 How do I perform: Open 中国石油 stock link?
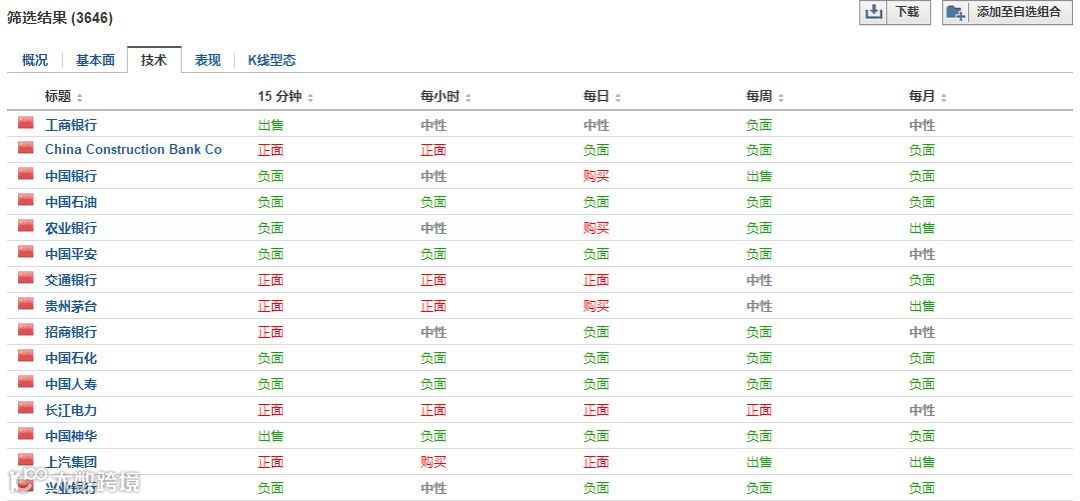click(71, 202)
